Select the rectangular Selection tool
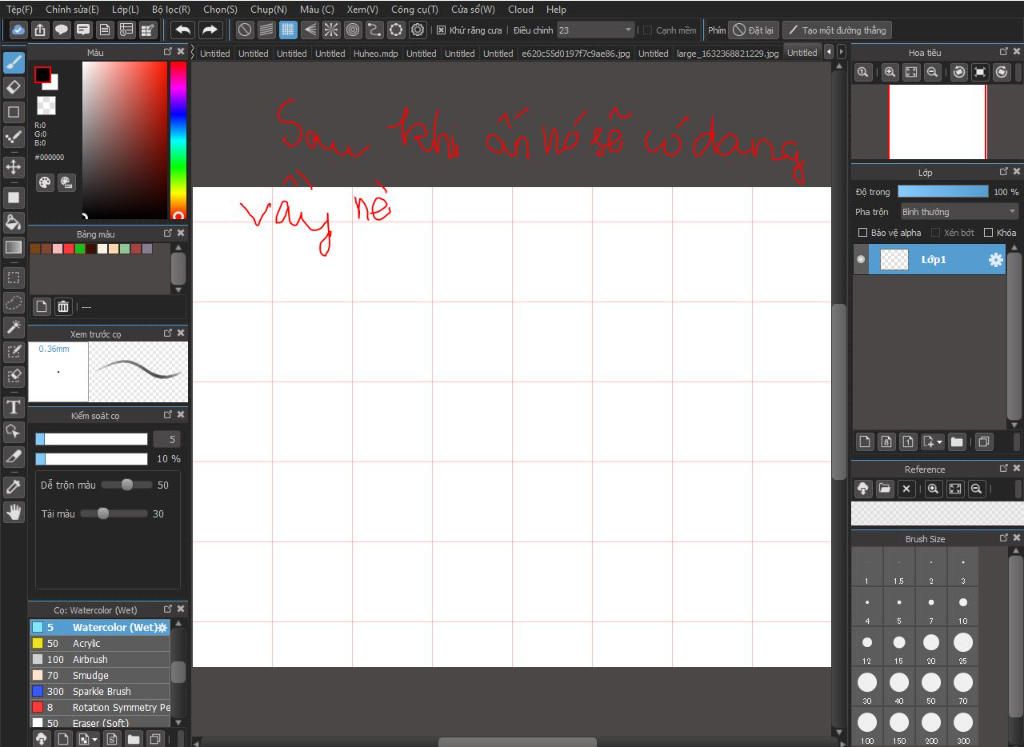 coord(13,277)
